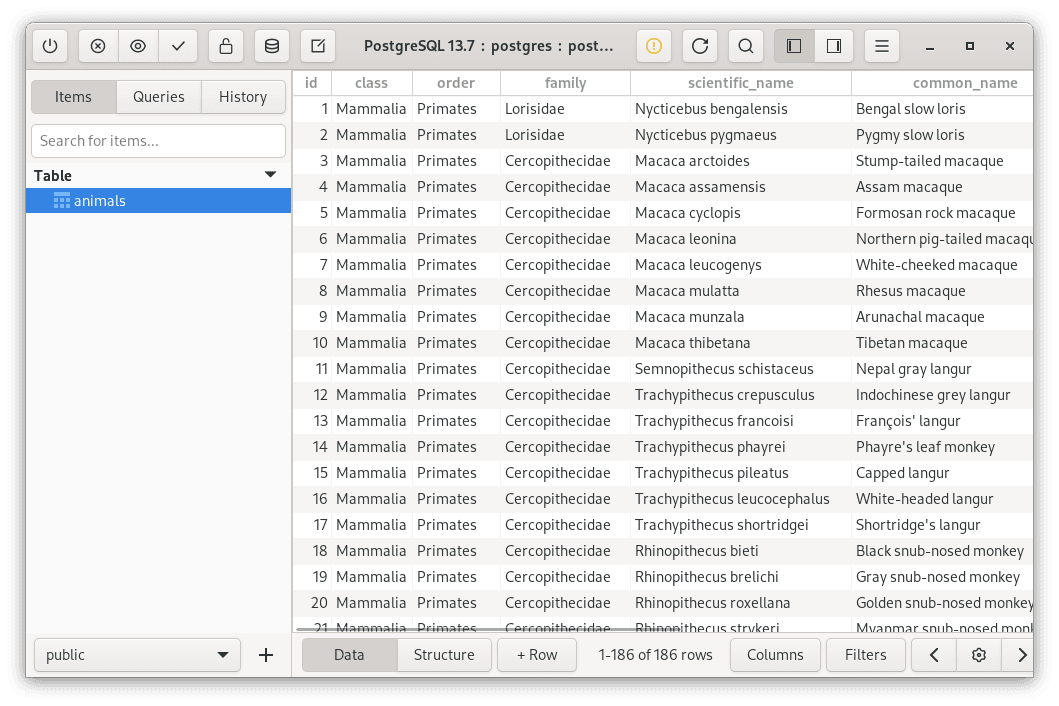The height and width of the screenshot is (706, 1059).
Task: Commit changes with the checkmark icon
Action: point(178,46)
